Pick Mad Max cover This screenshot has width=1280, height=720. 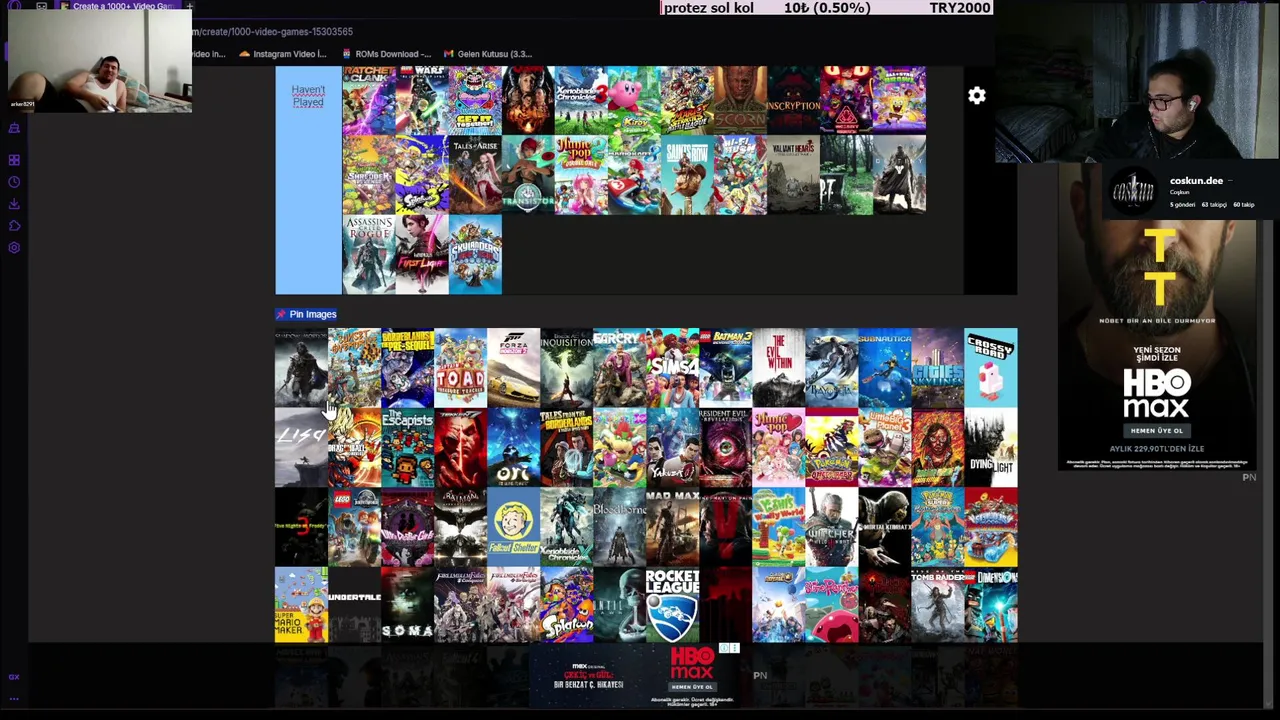tap(672, 527)
